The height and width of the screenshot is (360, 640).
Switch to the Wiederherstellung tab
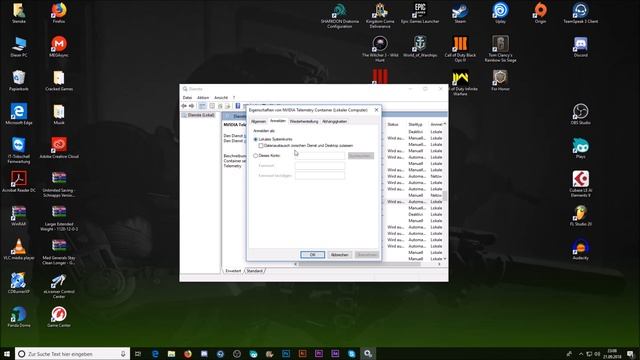pos(304,122)
